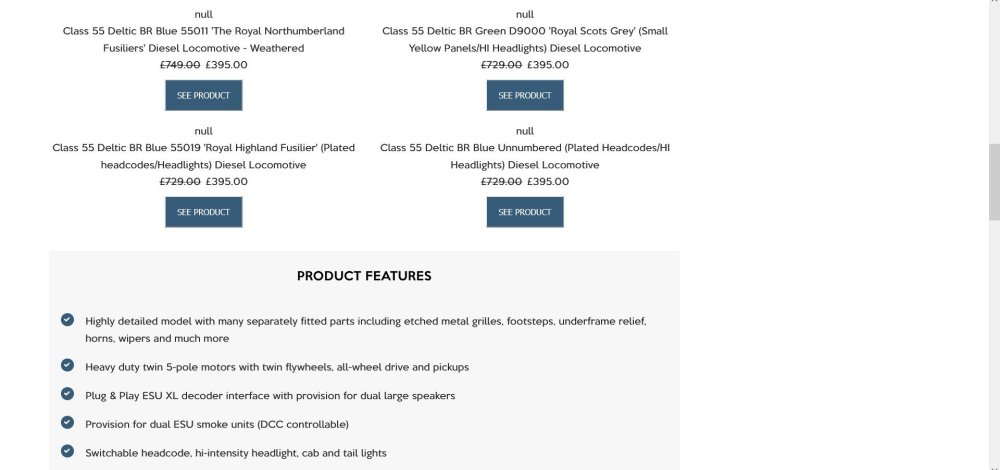Click the £395.00 sale price under Royal Scots Grey
This screenshot has height=470, width=1000.
[x=548, y=65]
